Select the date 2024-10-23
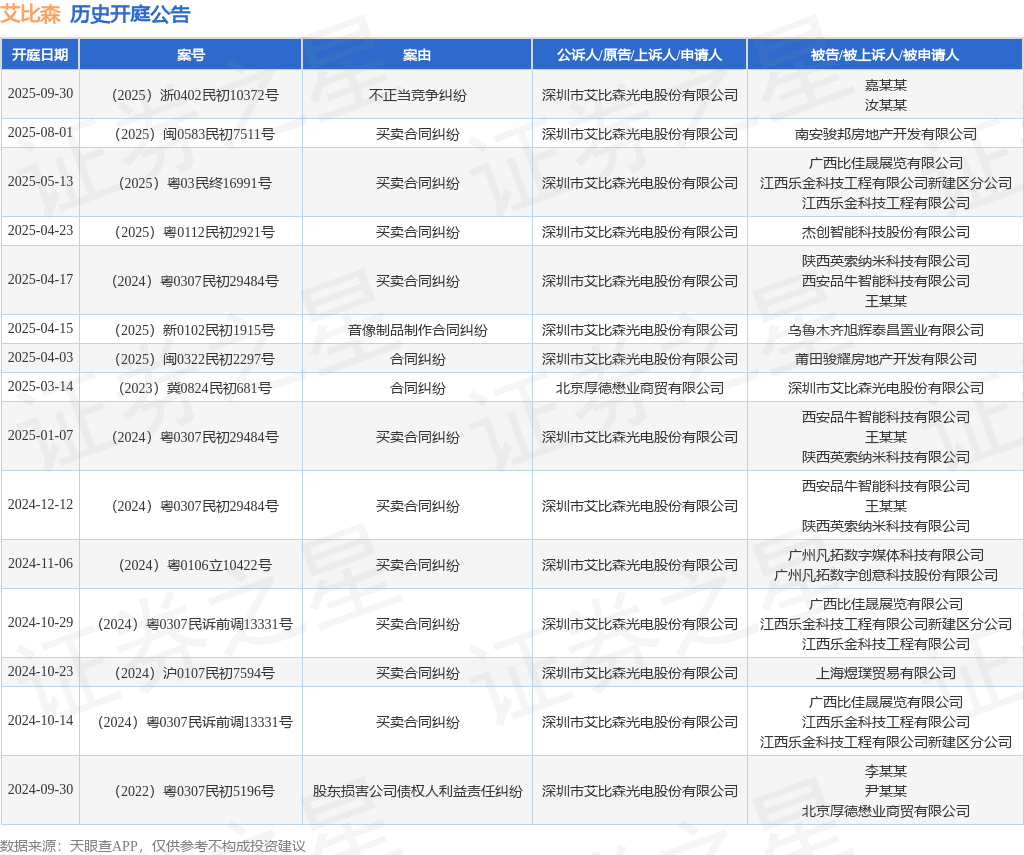 40,671
